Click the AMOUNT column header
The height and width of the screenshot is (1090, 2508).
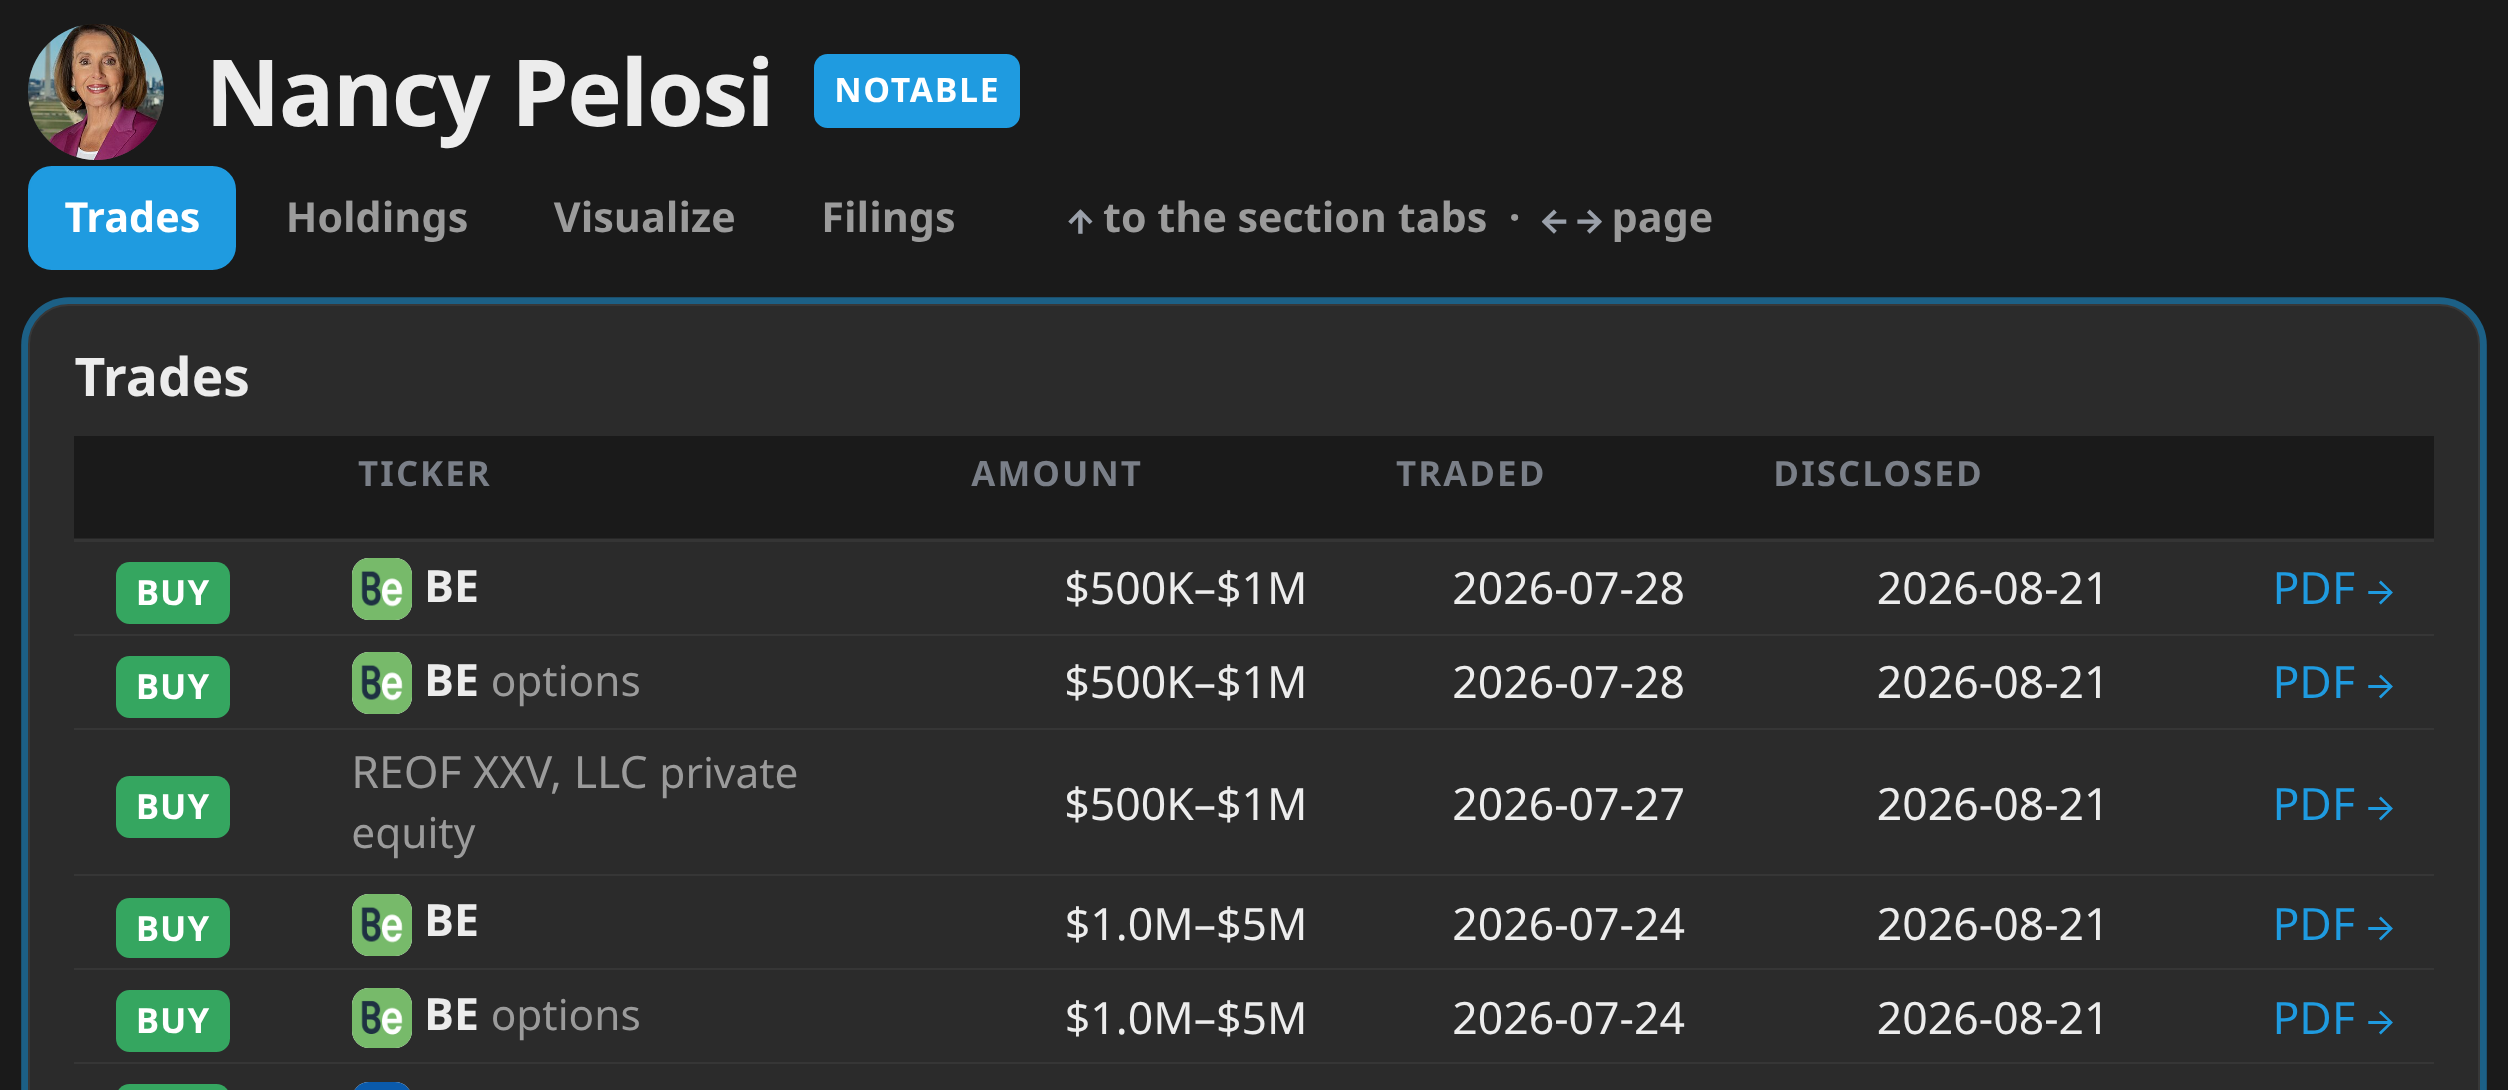click(x=1056, y=474)
